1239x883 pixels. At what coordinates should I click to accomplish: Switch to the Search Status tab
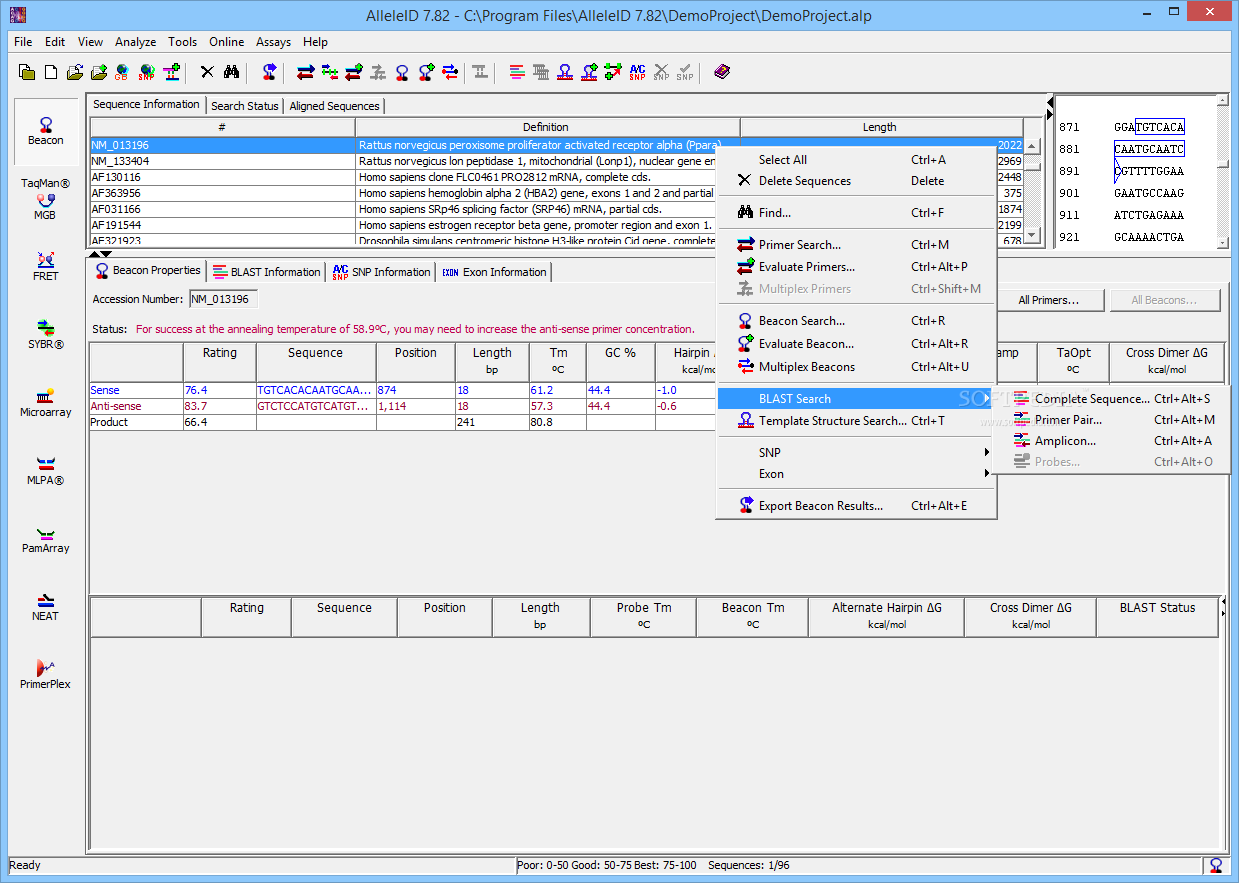244,106
